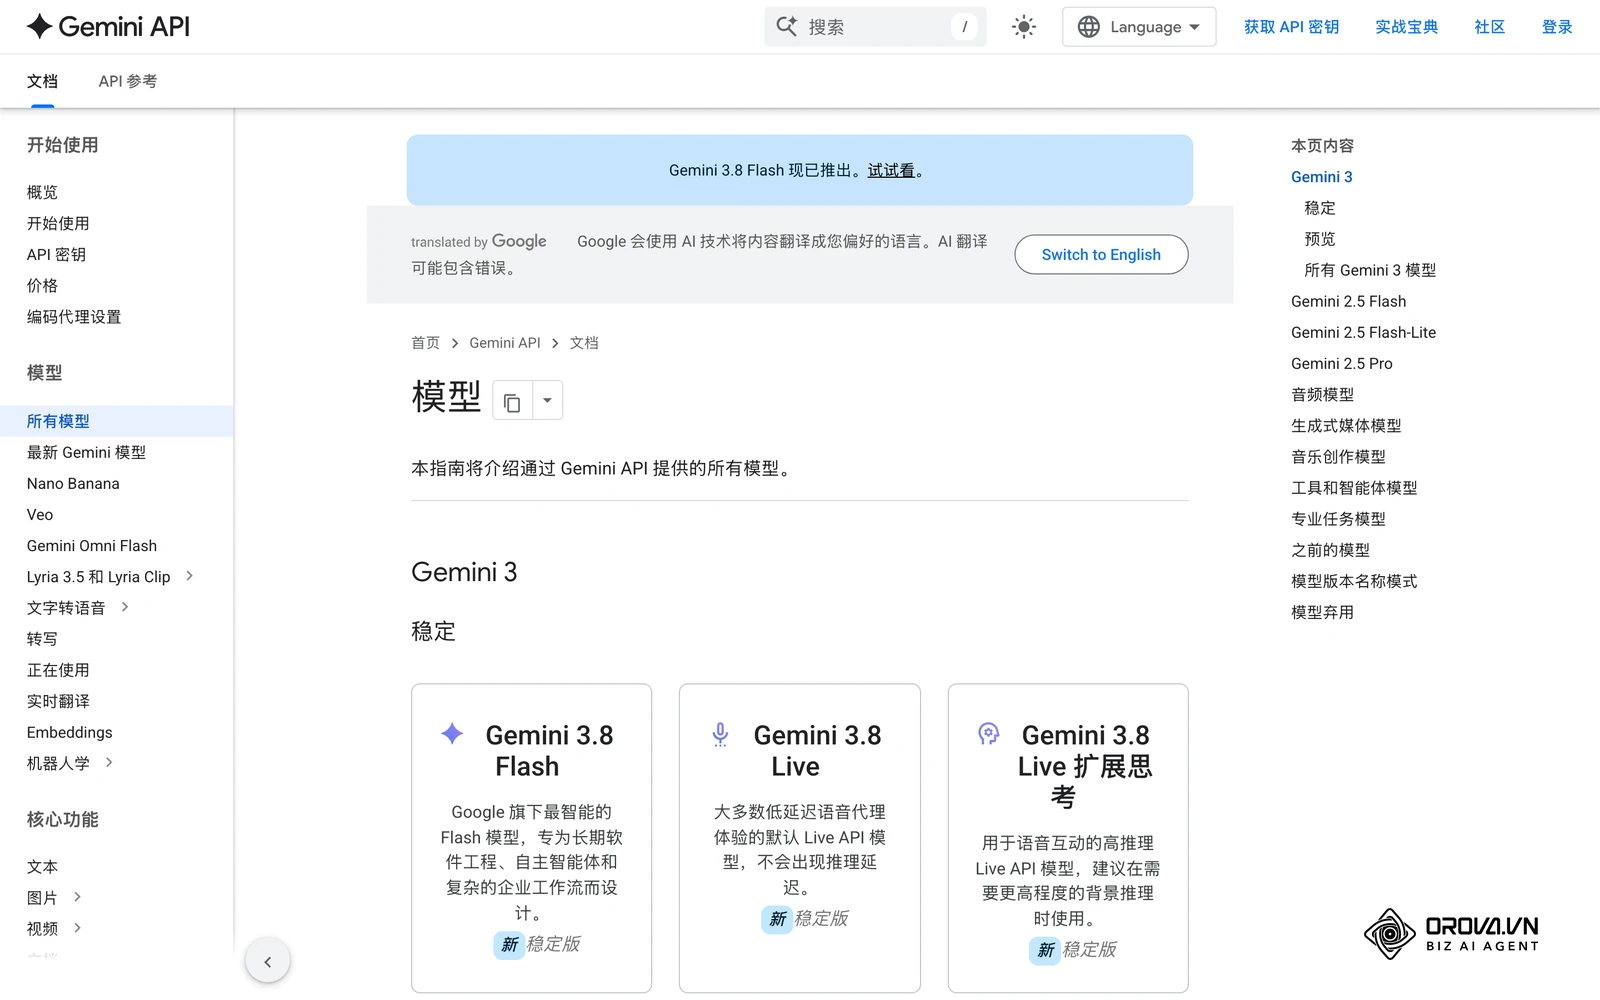This screenshot has width=1600, height=1000.
Task: Open the Gemini 3.8 Flash card title
Action: tap(548, 751)
